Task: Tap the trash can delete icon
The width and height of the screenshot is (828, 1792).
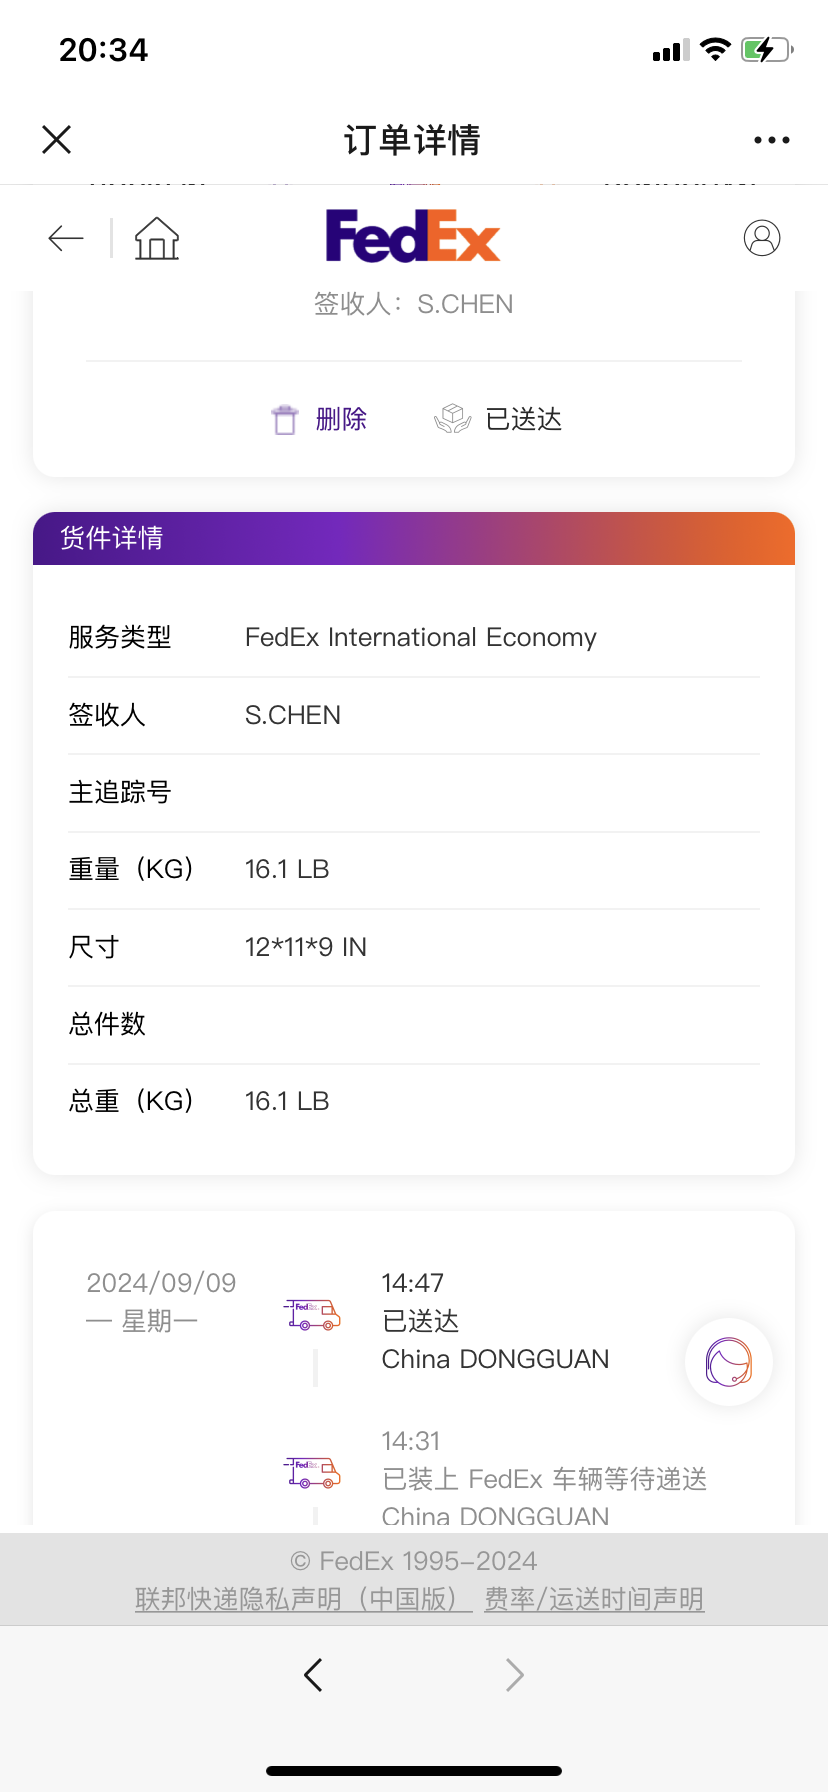Action: (x=285, y=420)
